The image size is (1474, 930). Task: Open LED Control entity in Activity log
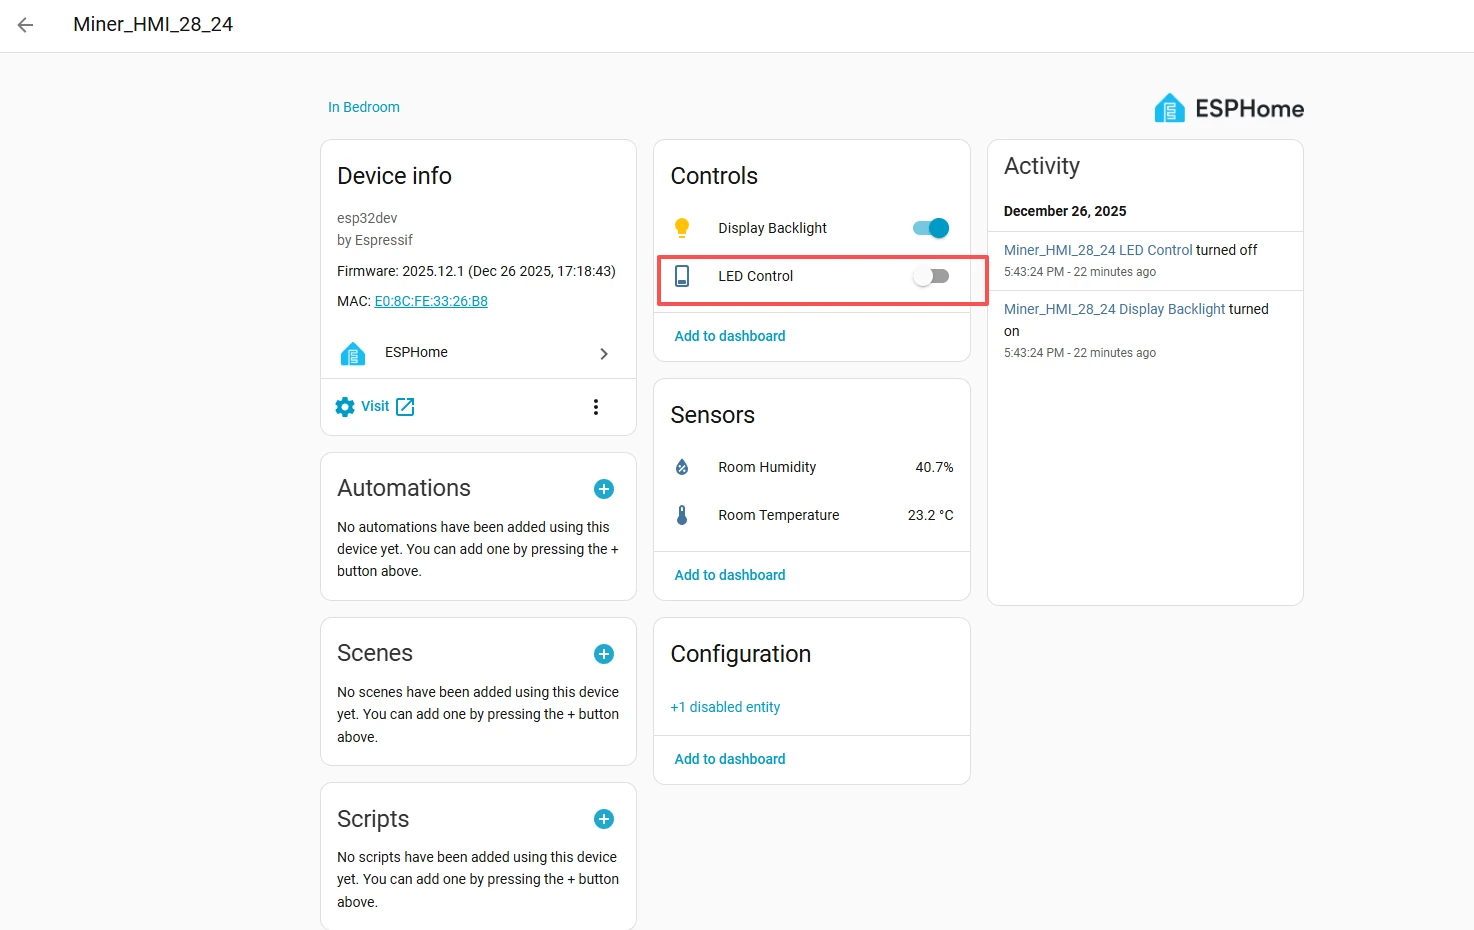click(1098, 250)
